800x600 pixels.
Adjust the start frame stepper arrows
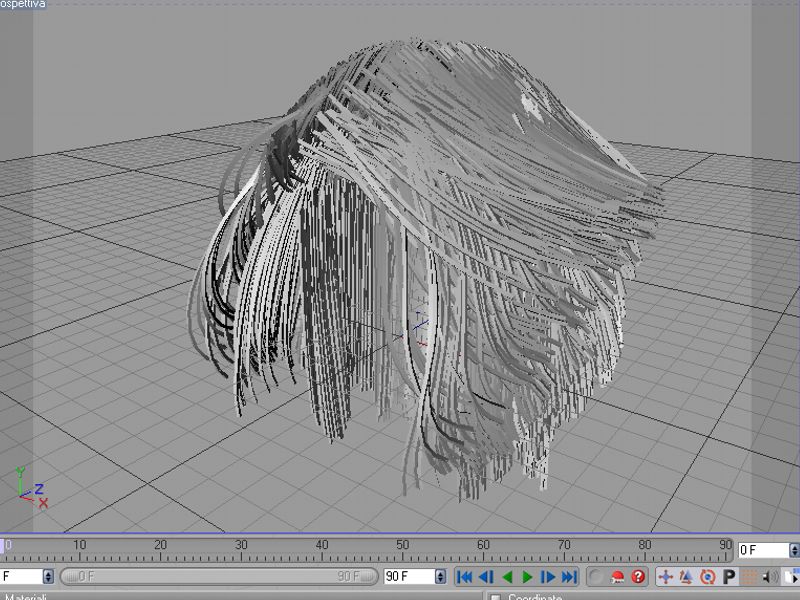click(x=48, y=577)
